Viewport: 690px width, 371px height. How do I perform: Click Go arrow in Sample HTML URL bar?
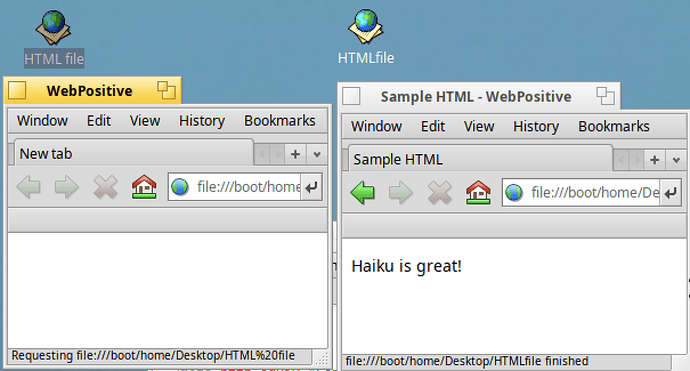click(671, 193)
